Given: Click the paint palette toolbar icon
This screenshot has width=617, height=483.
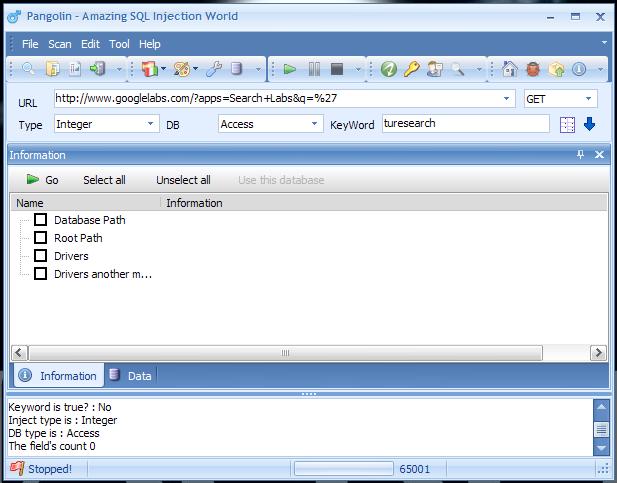Looking at the screenshot, I should [182, 69].
